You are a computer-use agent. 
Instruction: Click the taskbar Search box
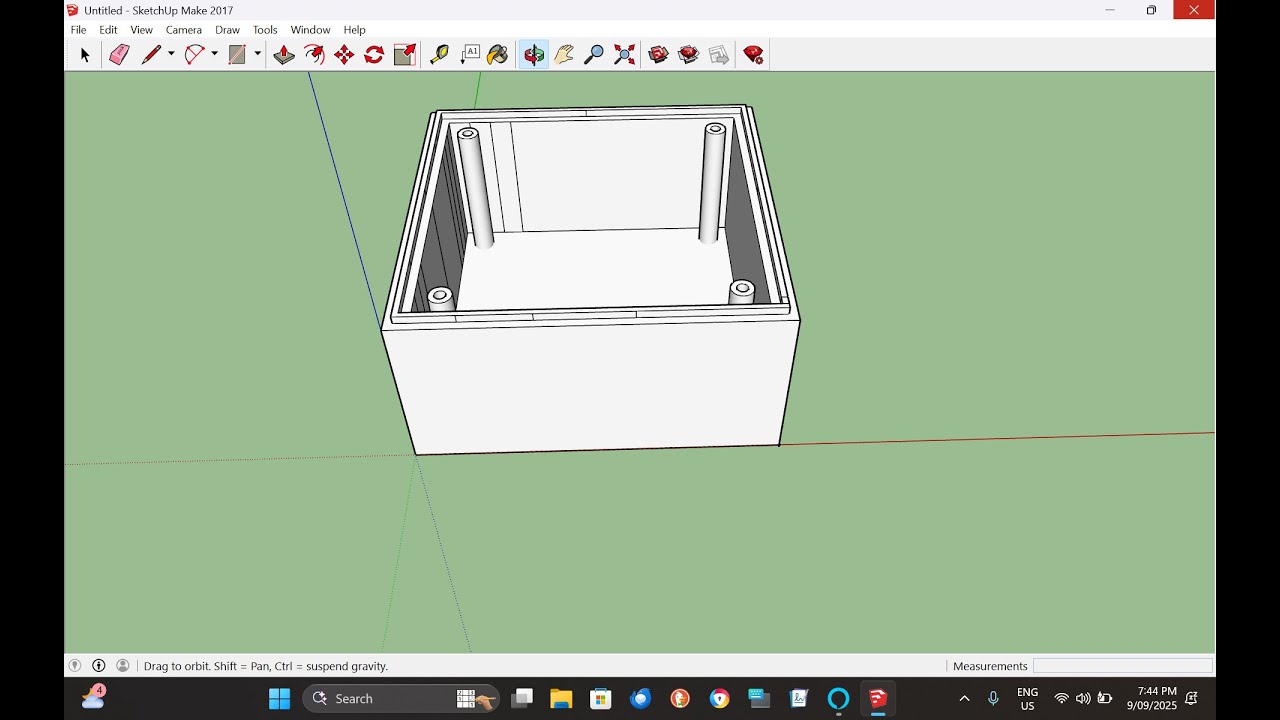[x=401, y=698]
